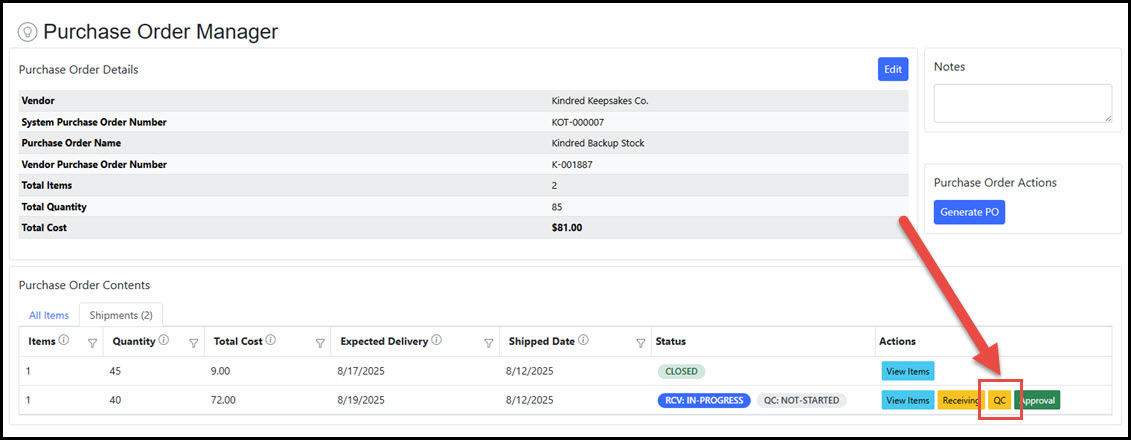Viewport: 1131px width, 440px height.
Task: Open the Total Cost column filter
Action: pyautogui.click(x=321, y=343)
